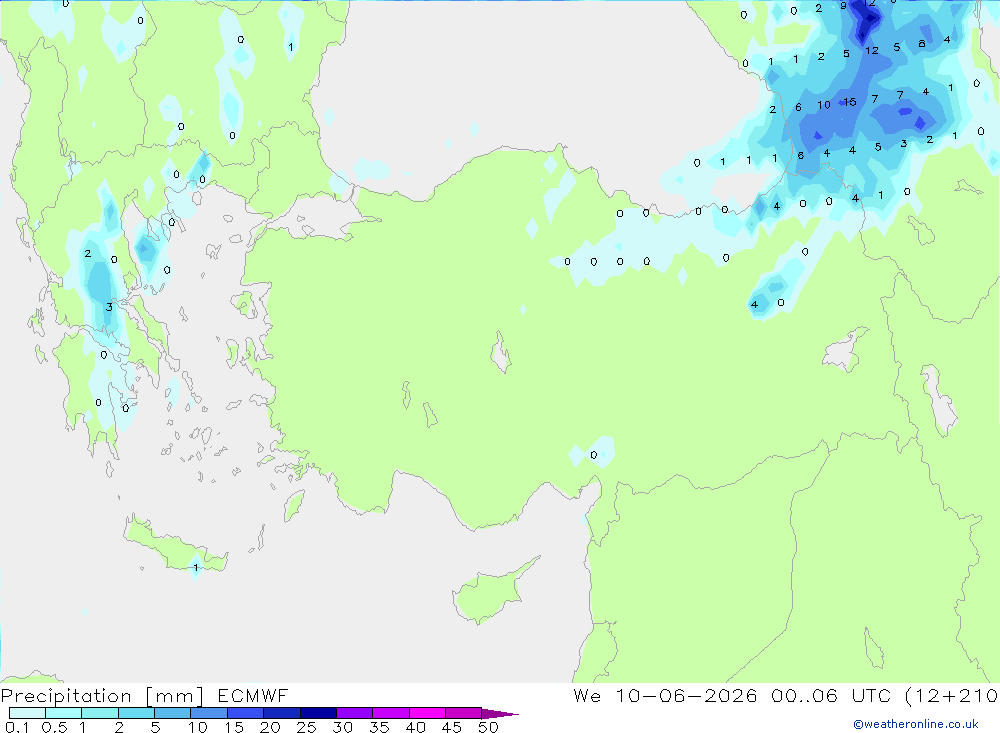Choose the 20–25 mm legend swatch
Screen dimensions: 1000x733
[281, 713]
